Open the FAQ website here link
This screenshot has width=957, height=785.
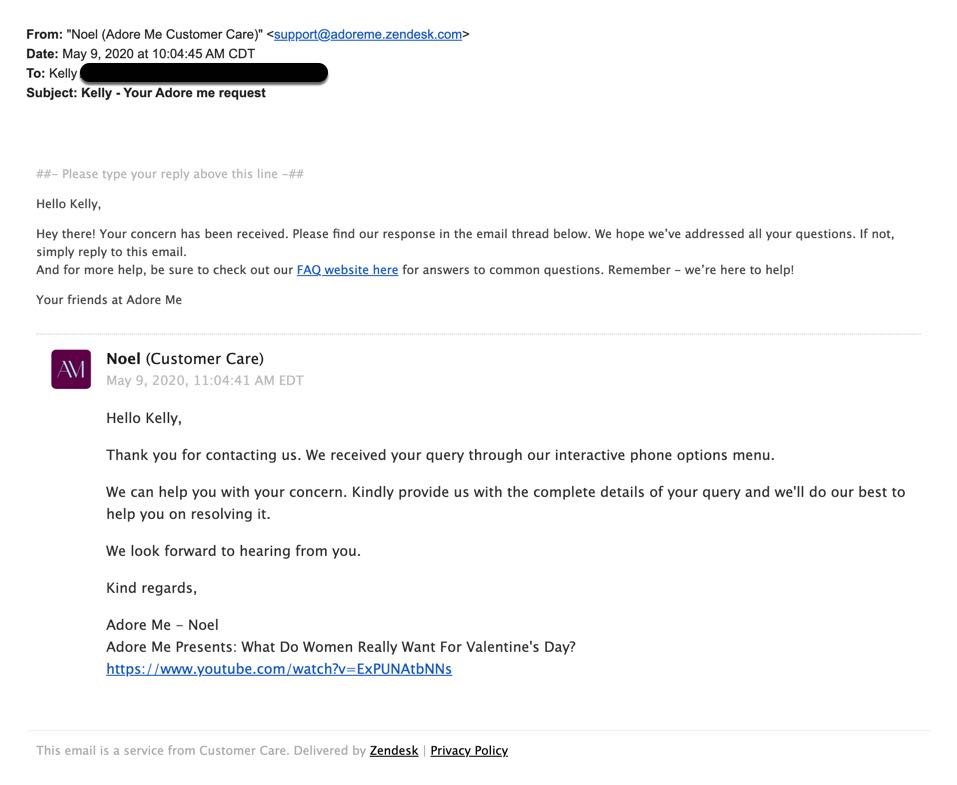[347, 270]
